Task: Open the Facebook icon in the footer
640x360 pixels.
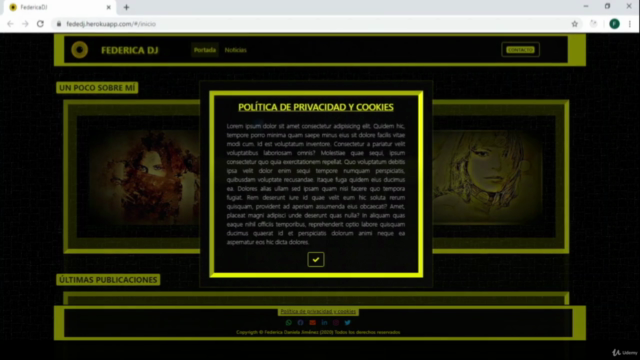Action: click(x=300, y=322)
